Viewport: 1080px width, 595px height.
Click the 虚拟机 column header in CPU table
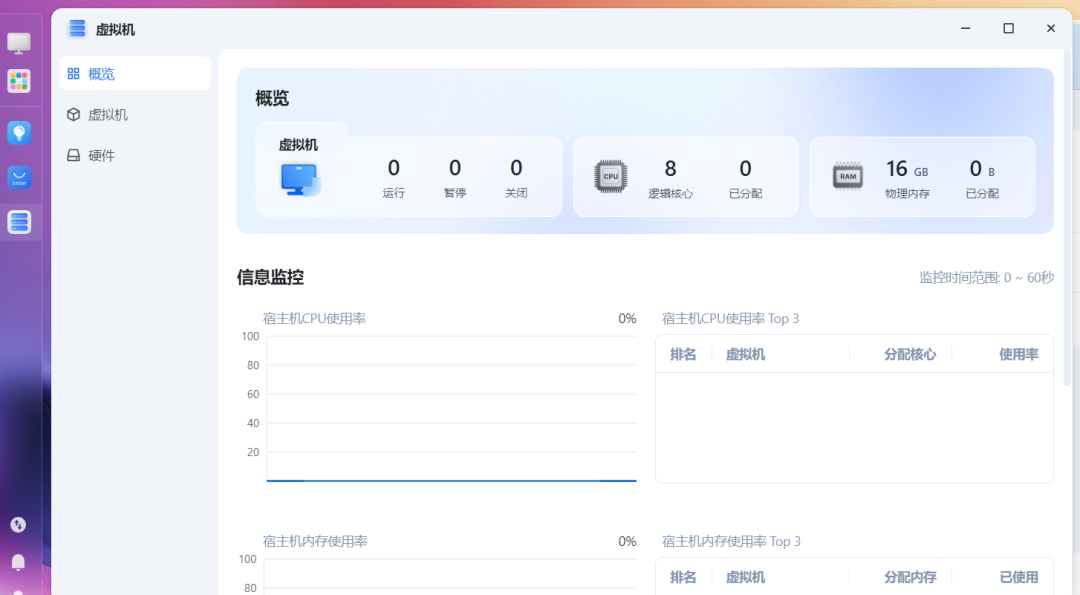tap(745, 355)
